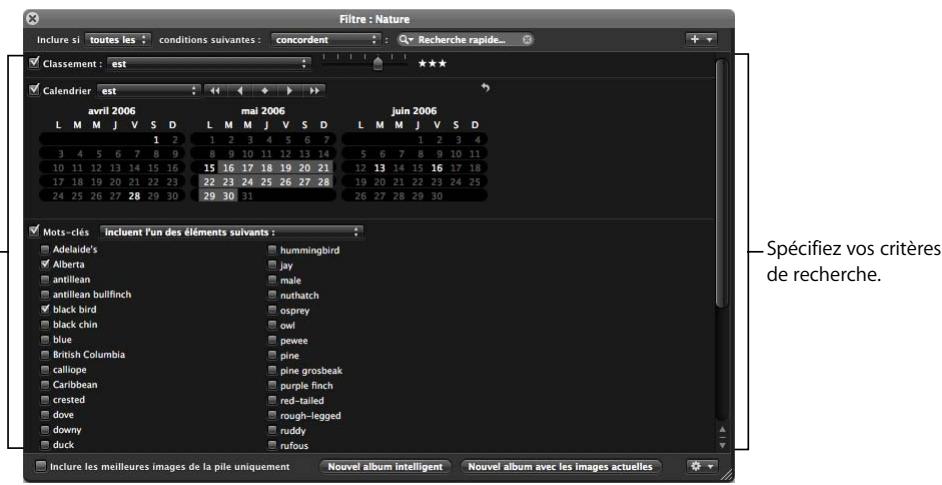Select 30 in the mai 2006 calendar

click(x=228, y=196)
